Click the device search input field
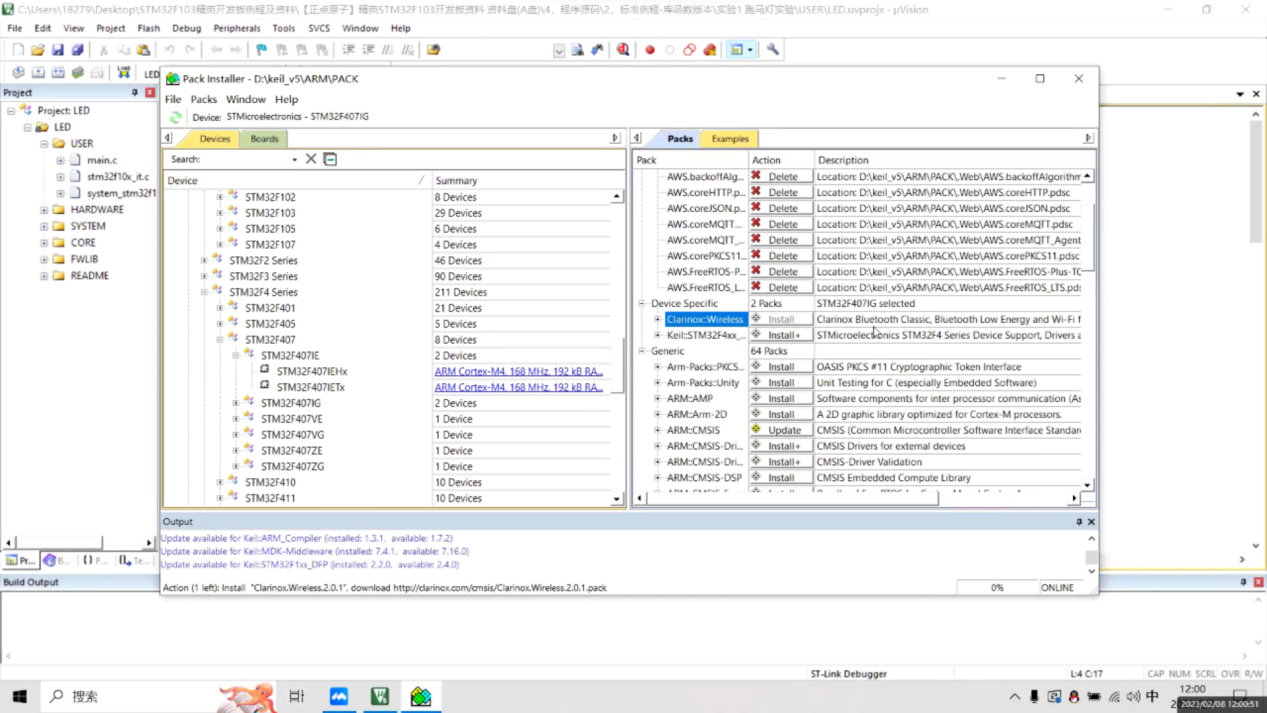Screen dimensions: 1267x713 (x=245, y=159)
